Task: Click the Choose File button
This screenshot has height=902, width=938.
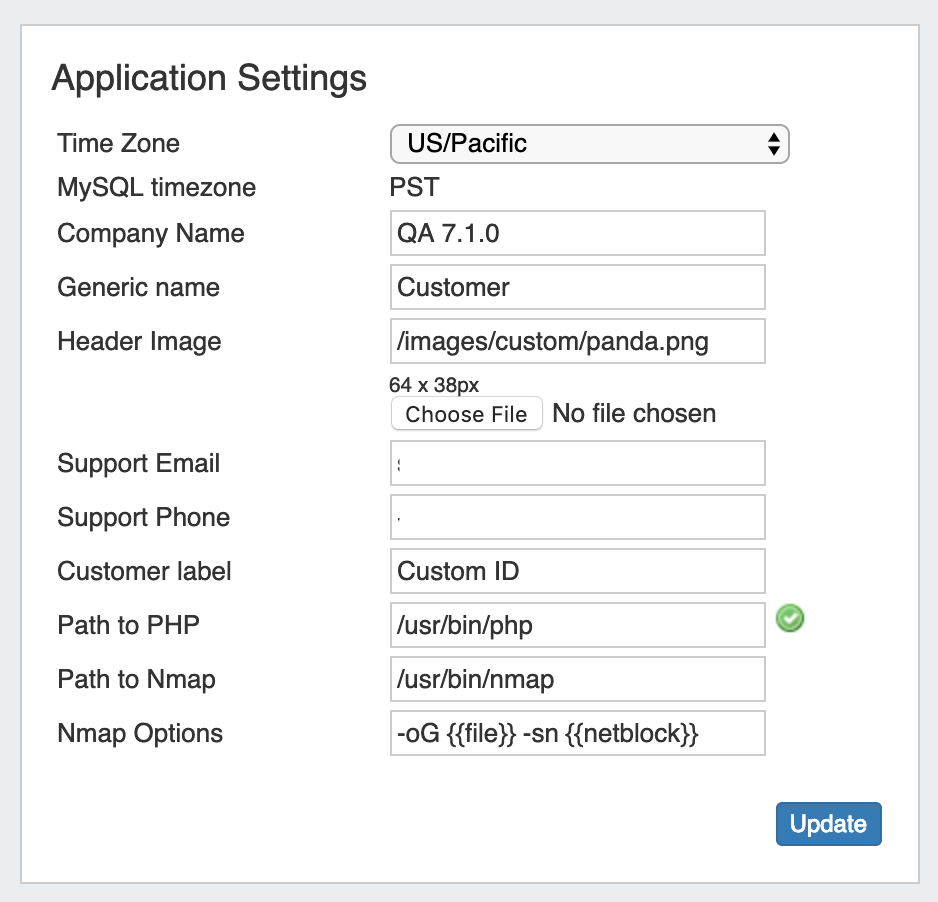Action: click(466, 414)
